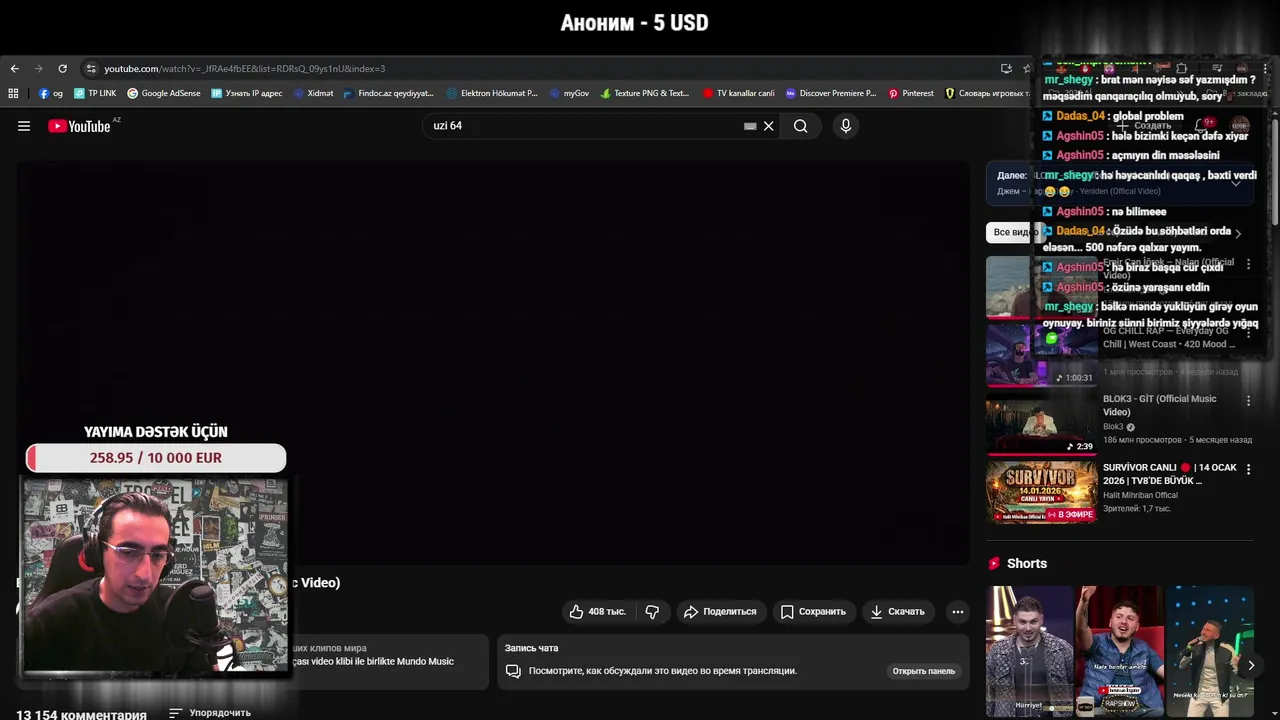Click the donation goal progress bar
Screen dimensions: 1280x720
(156, 458)
